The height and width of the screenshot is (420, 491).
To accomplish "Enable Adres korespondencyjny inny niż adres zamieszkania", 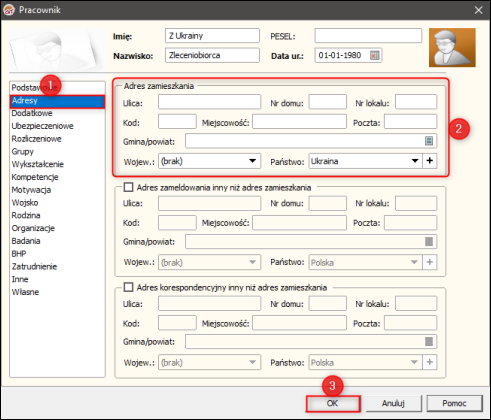I will (128, 287).
